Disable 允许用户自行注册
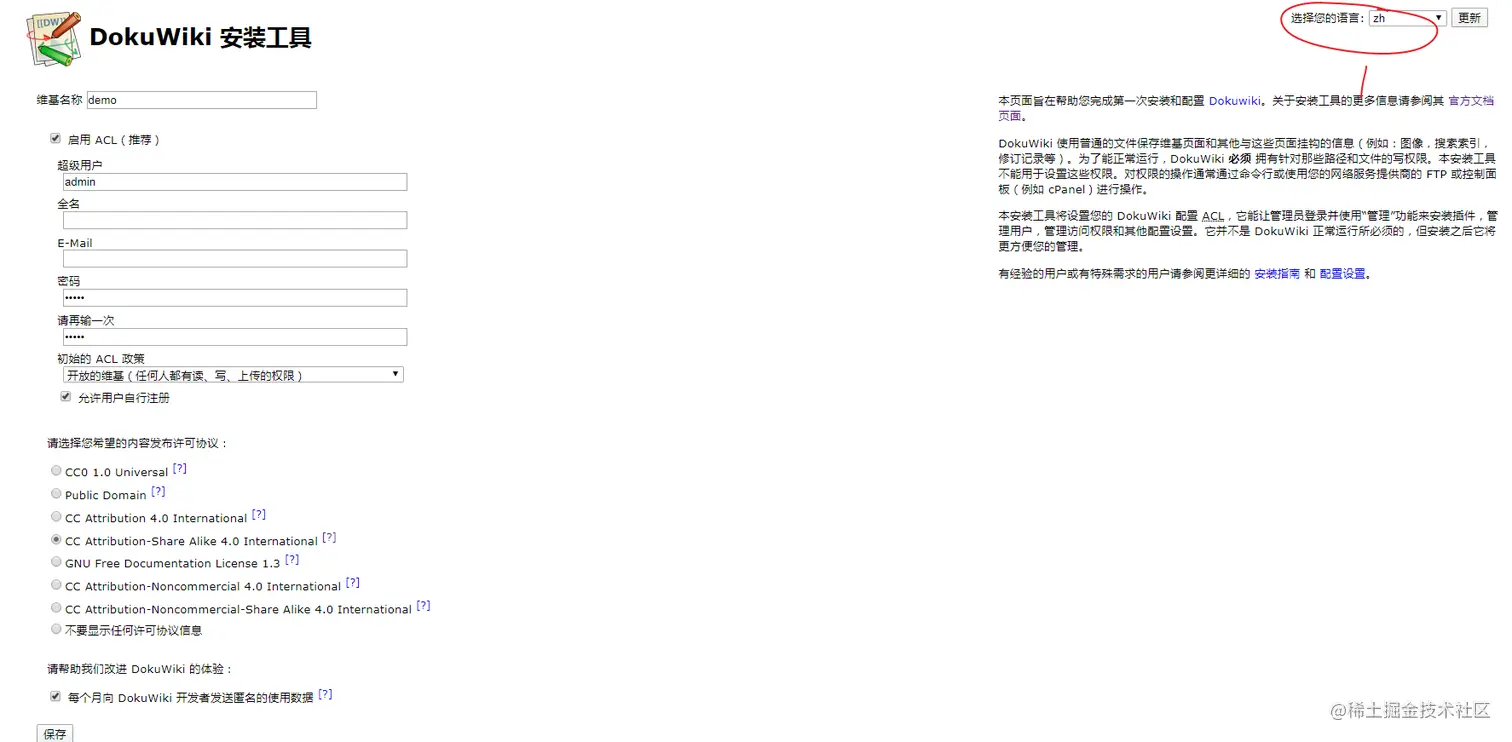1512x742 pixels. pos(65,396)
